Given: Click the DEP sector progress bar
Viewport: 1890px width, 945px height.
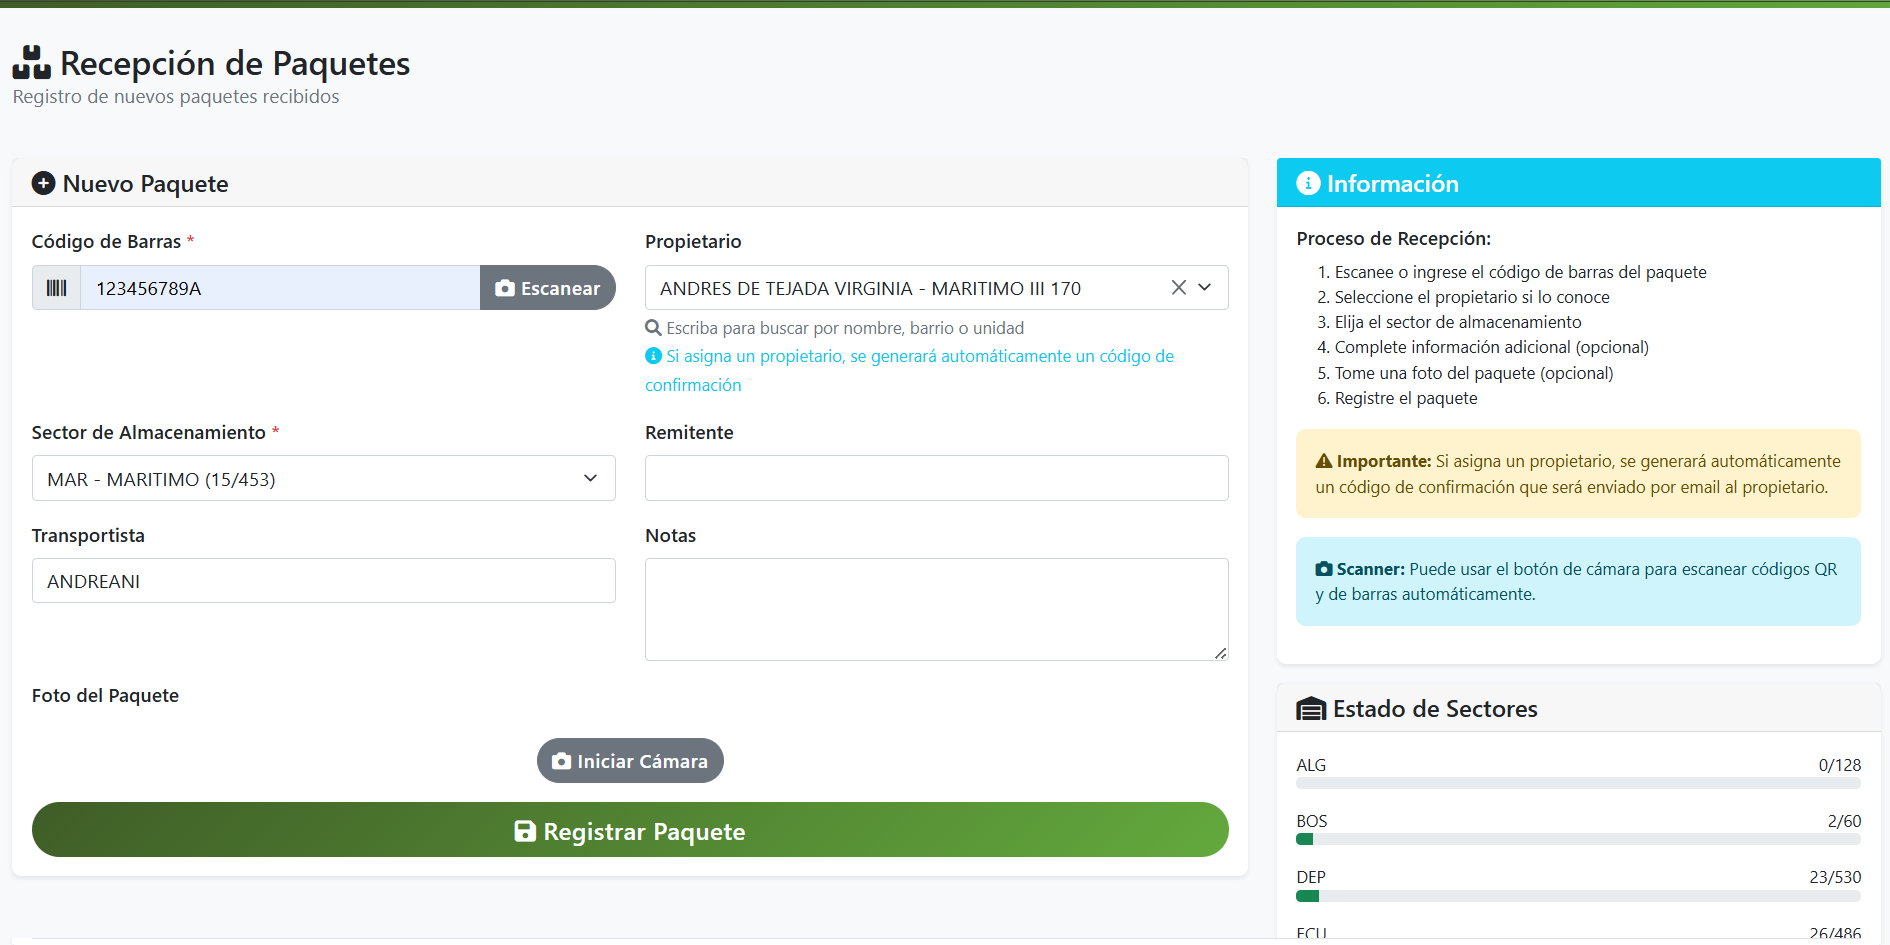Looking at the screenshot, I should pyautogui.click(x=1578, y=896).
